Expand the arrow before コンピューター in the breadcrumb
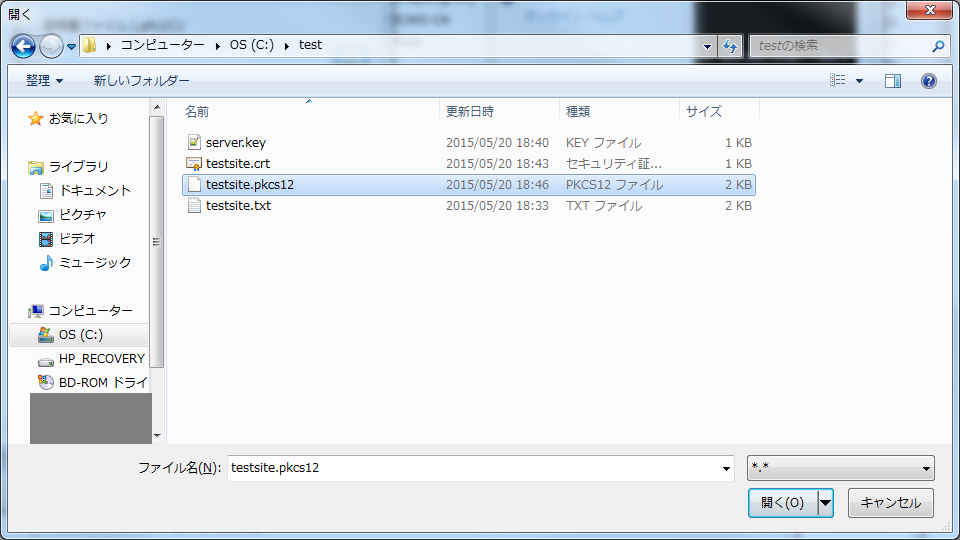Screen dimensions: 960x540 [108, 46]
